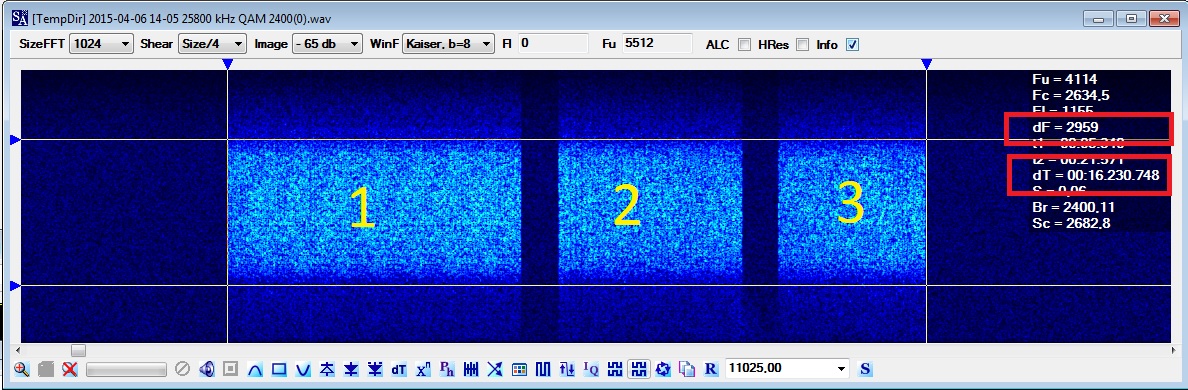This screenshot has height=390, width=1188.
Task: Click the IQ constellation icon
Action: pyautogui.click(x=591, y=370)
